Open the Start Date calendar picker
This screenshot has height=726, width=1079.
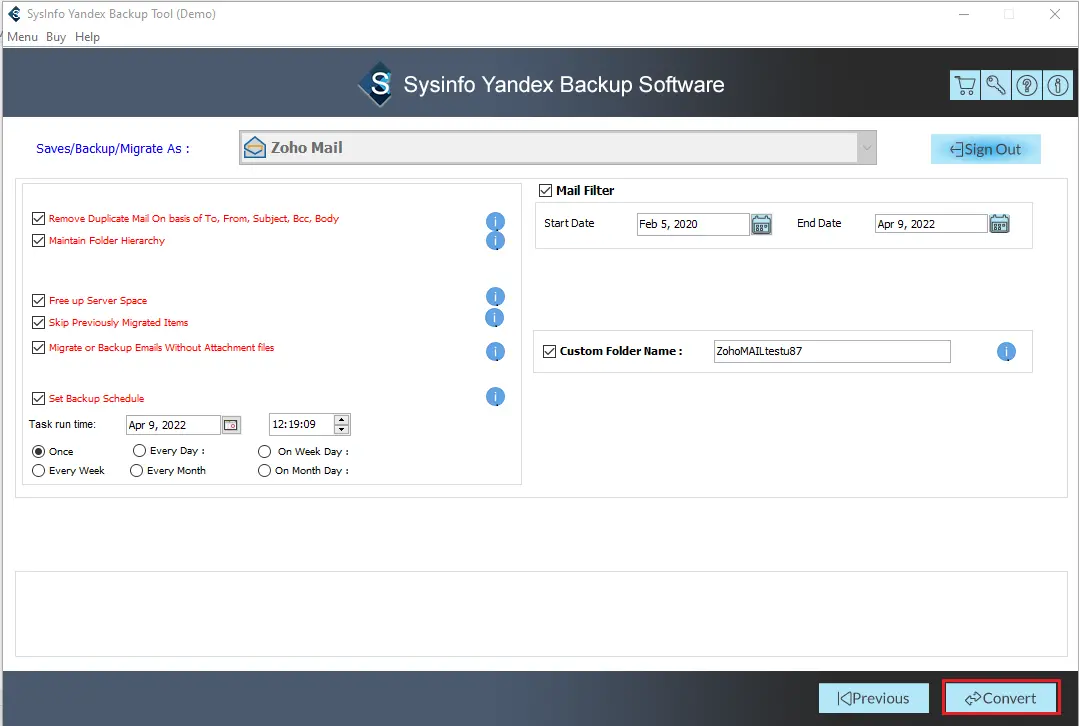[762, 224]
